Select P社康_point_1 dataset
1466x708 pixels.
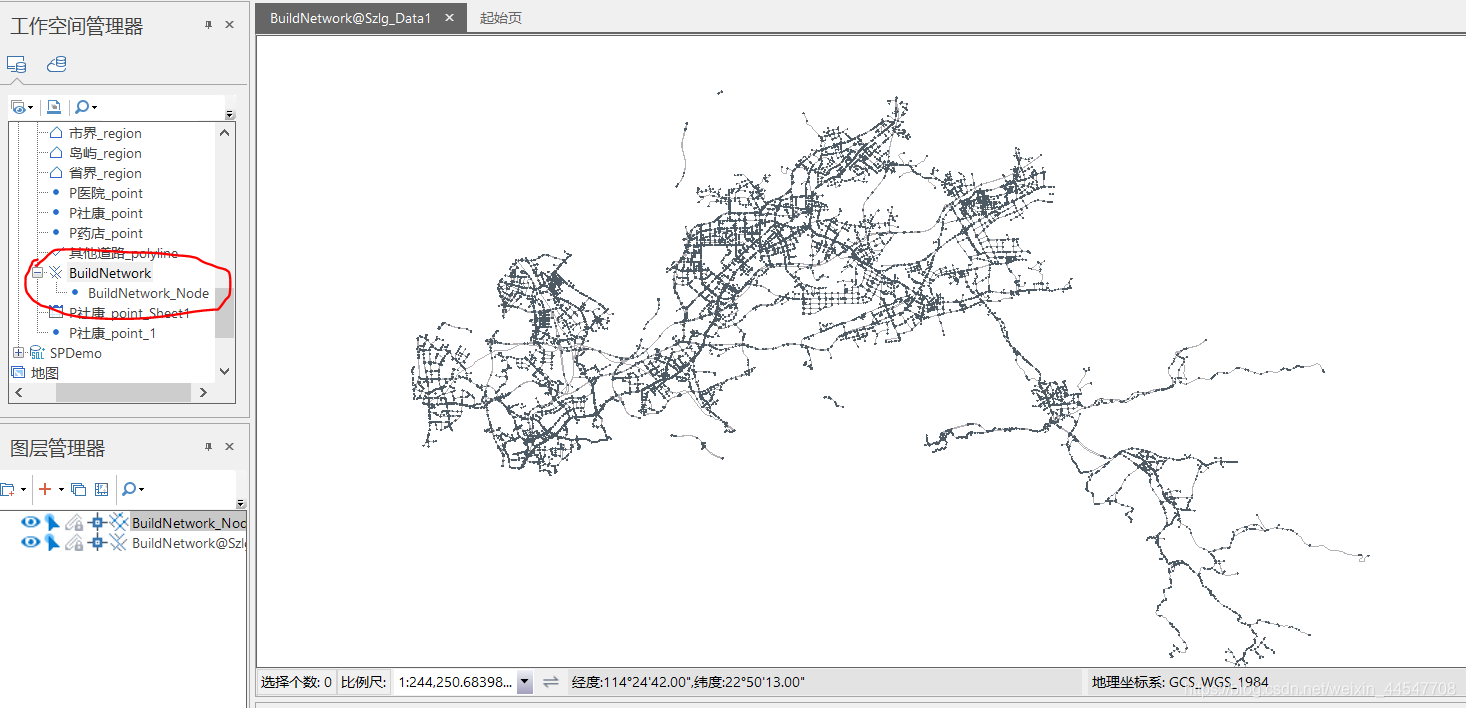tap(112, 333)
